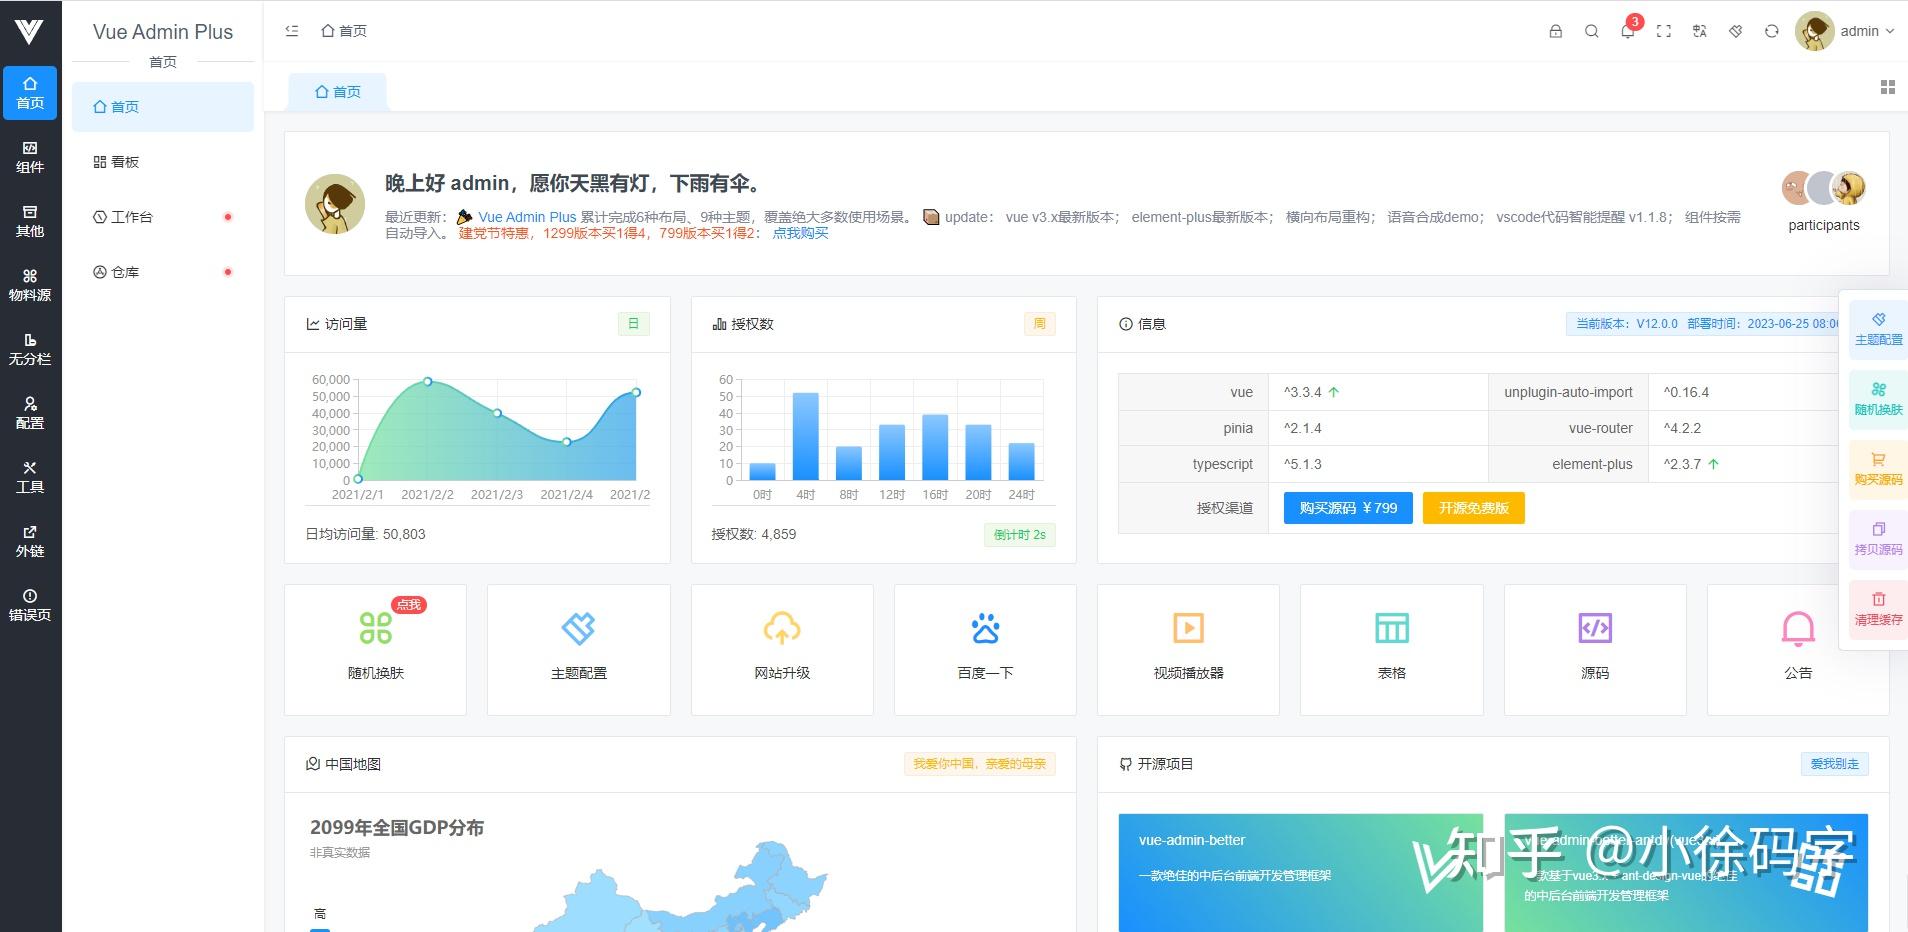Image resolution: width=1908 pixels, height=932 pixels.
Task: Click 随机换肤 in the floating right panel
Action: tap(1877, 400)
